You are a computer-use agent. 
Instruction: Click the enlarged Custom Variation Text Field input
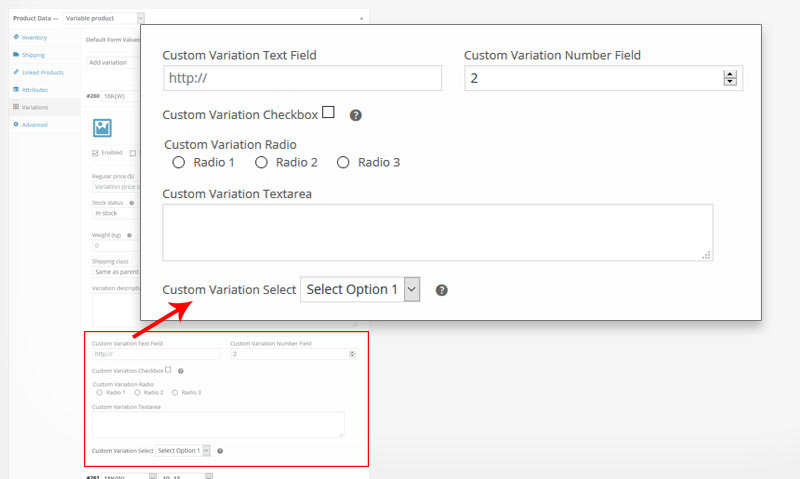(303, 78)
